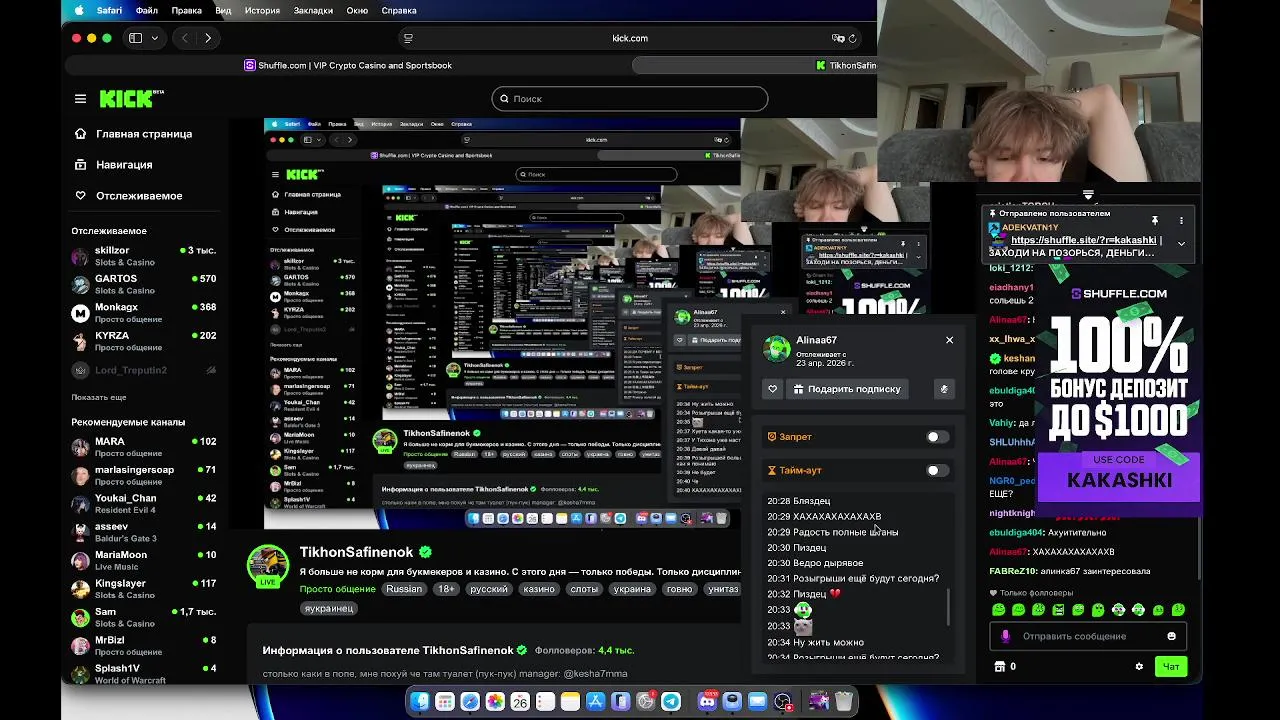The image size is (1280, 720).
Task: Expand the Safari sidebar dropdown arrow
Action: coord(154,38)
